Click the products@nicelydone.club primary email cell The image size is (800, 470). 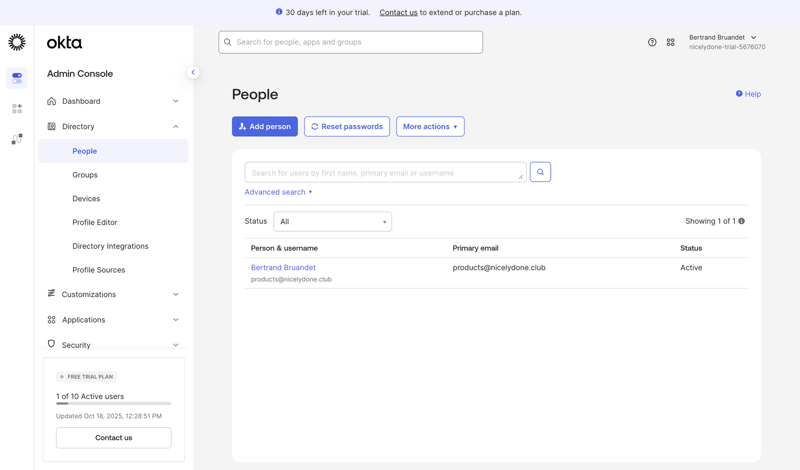499,267
